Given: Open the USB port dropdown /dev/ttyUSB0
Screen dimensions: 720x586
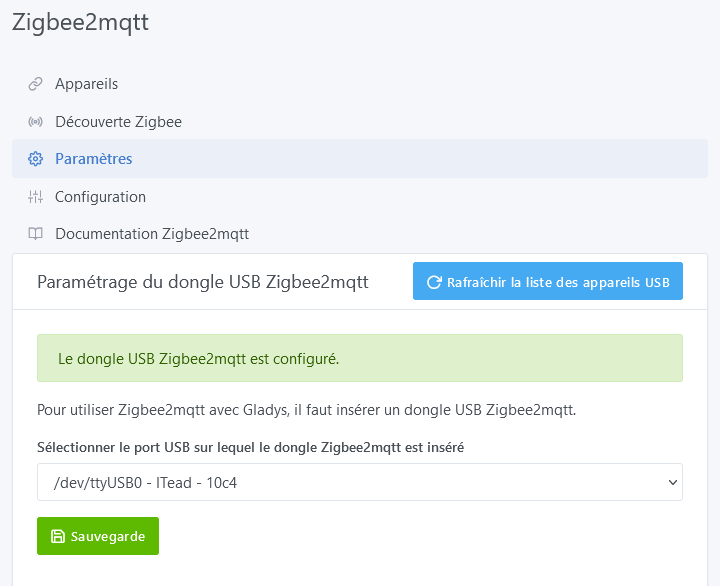Looking at the screenshot, I should point(360,482).
